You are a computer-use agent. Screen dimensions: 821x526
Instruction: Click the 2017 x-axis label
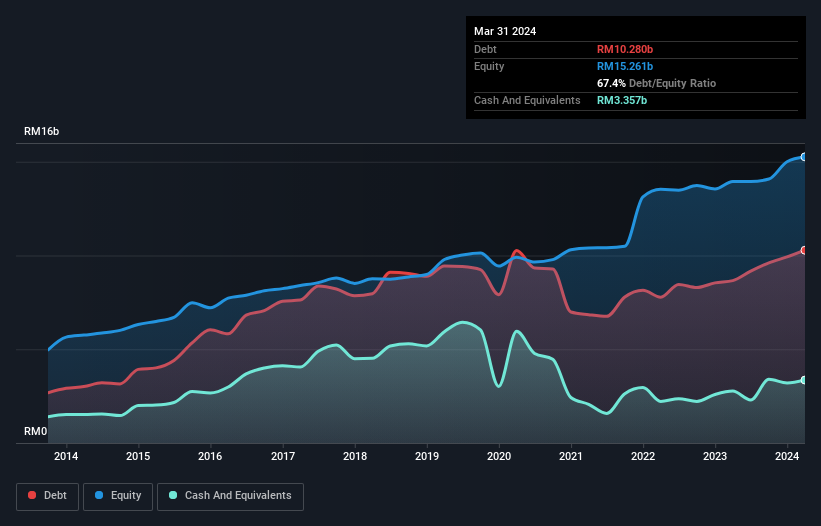(x=283, y=456)
